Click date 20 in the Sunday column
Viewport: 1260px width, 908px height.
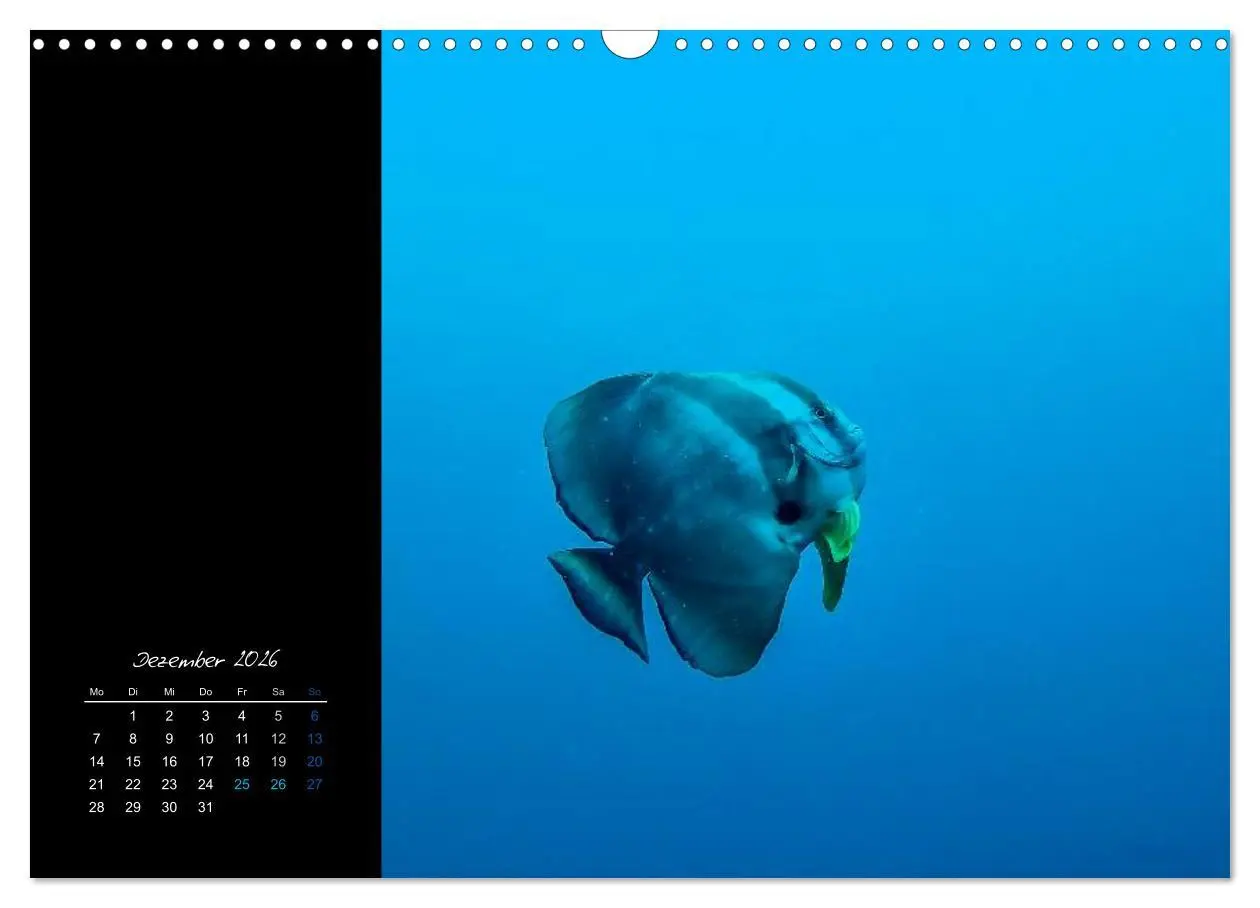[x=314, y=761]
